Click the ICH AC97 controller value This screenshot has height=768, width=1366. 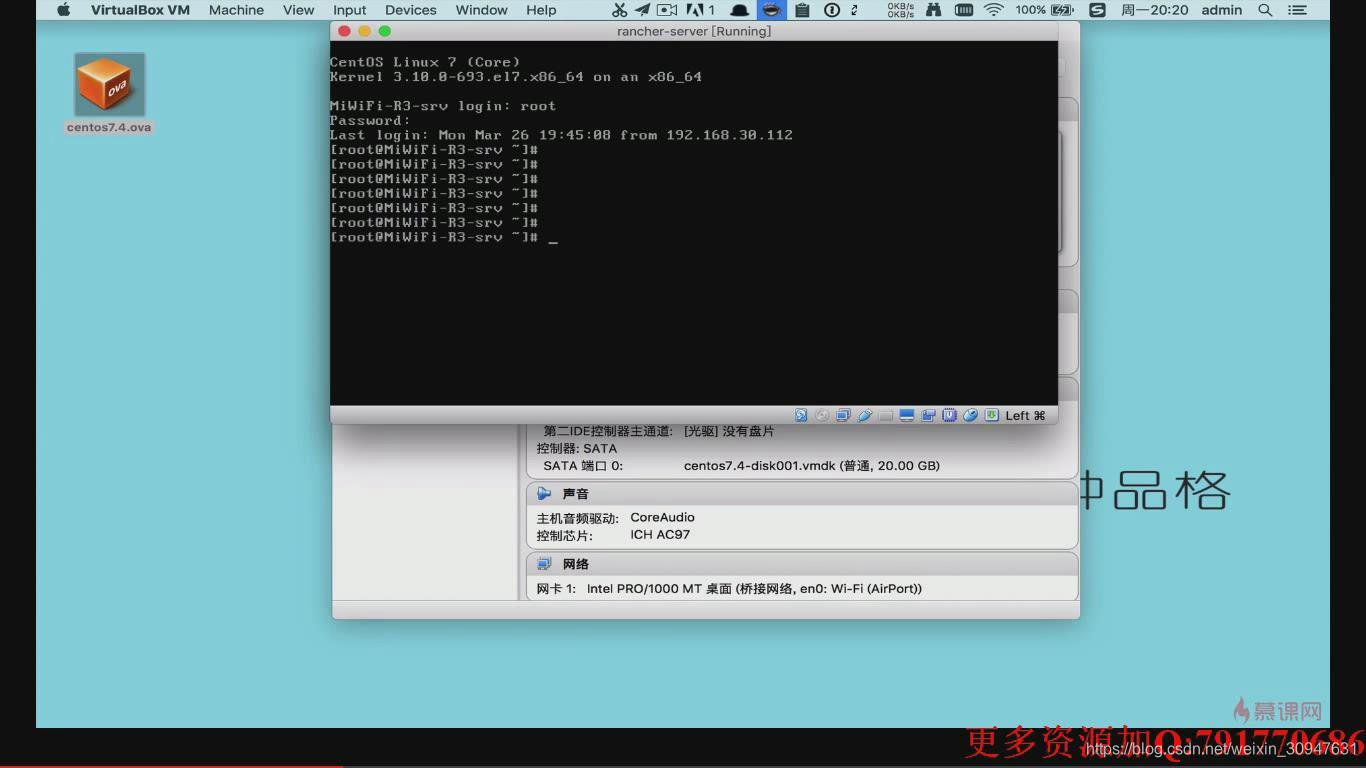point(660,535)
